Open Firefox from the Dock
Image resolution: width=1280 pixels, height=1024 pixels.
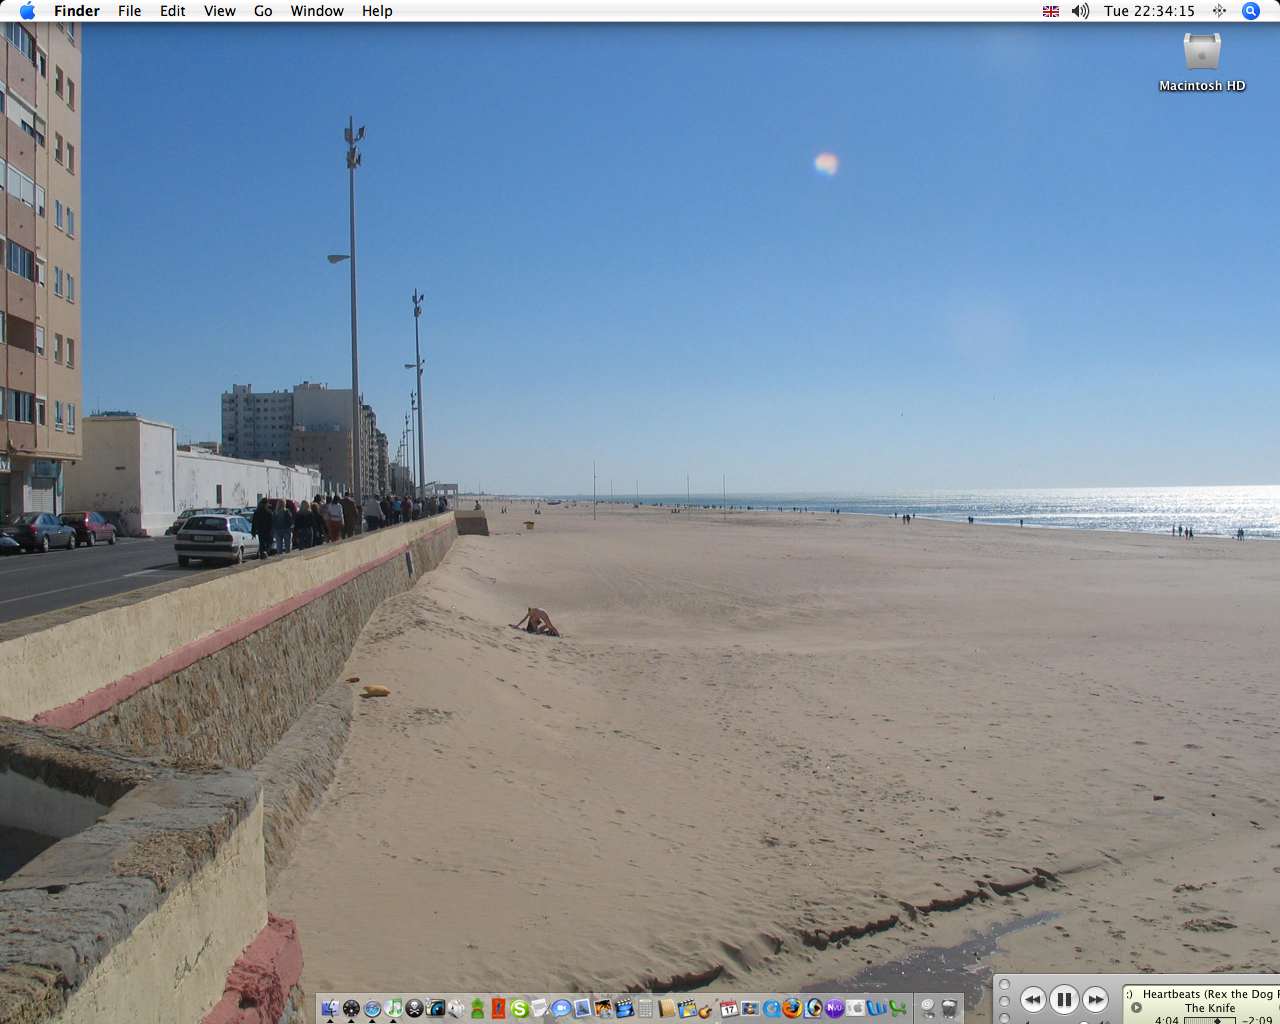click(x=792, y=1008)
